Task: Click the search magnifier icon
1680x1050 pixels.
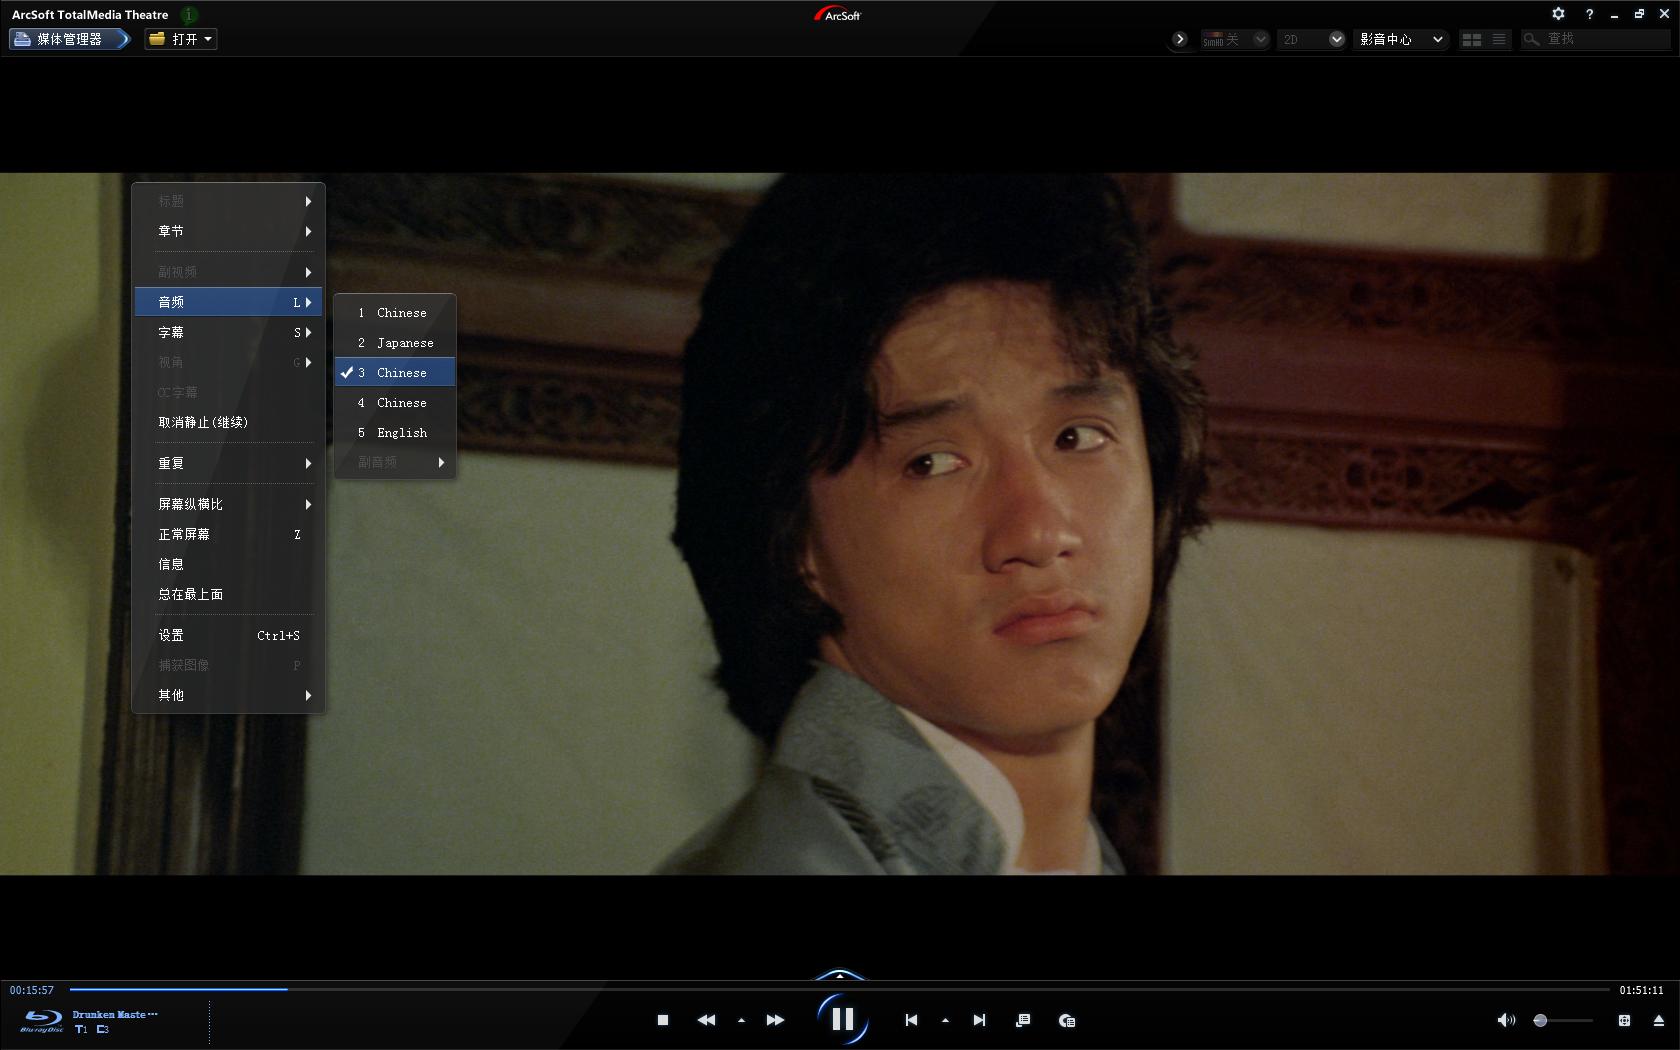Action: (x=1531, y=39)
